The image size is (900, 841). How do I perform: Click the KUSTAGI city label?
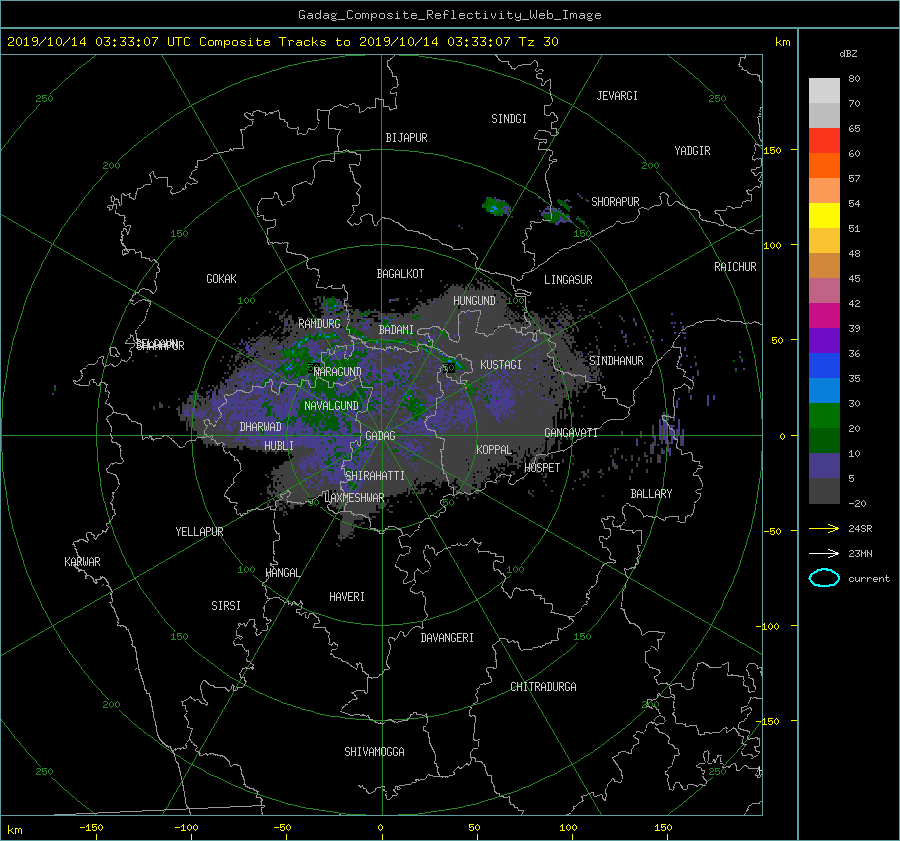point(501,365)
